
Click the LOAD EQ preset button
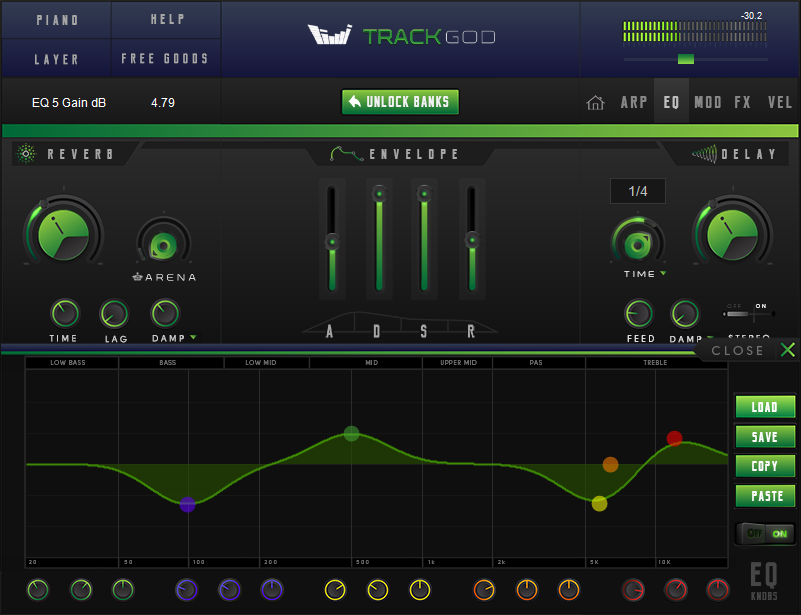(765, 407)
